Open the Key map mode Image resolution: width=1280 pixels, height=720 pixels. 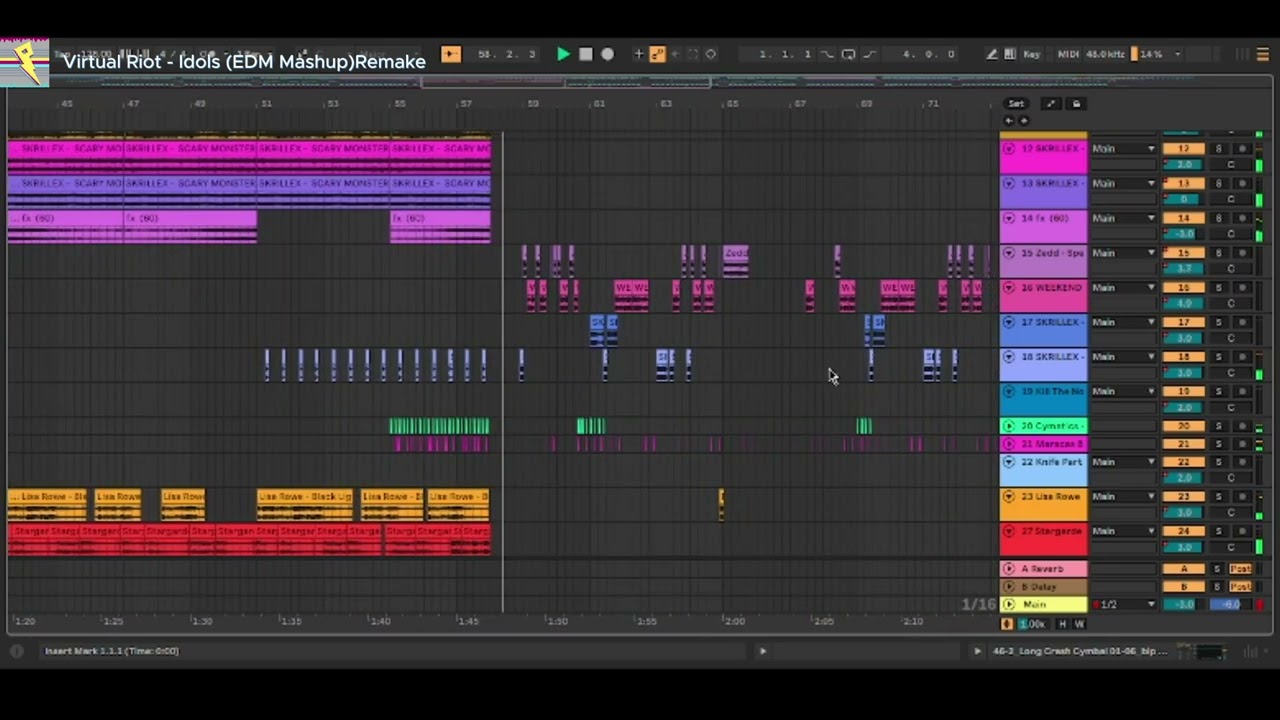(1032, 54)
